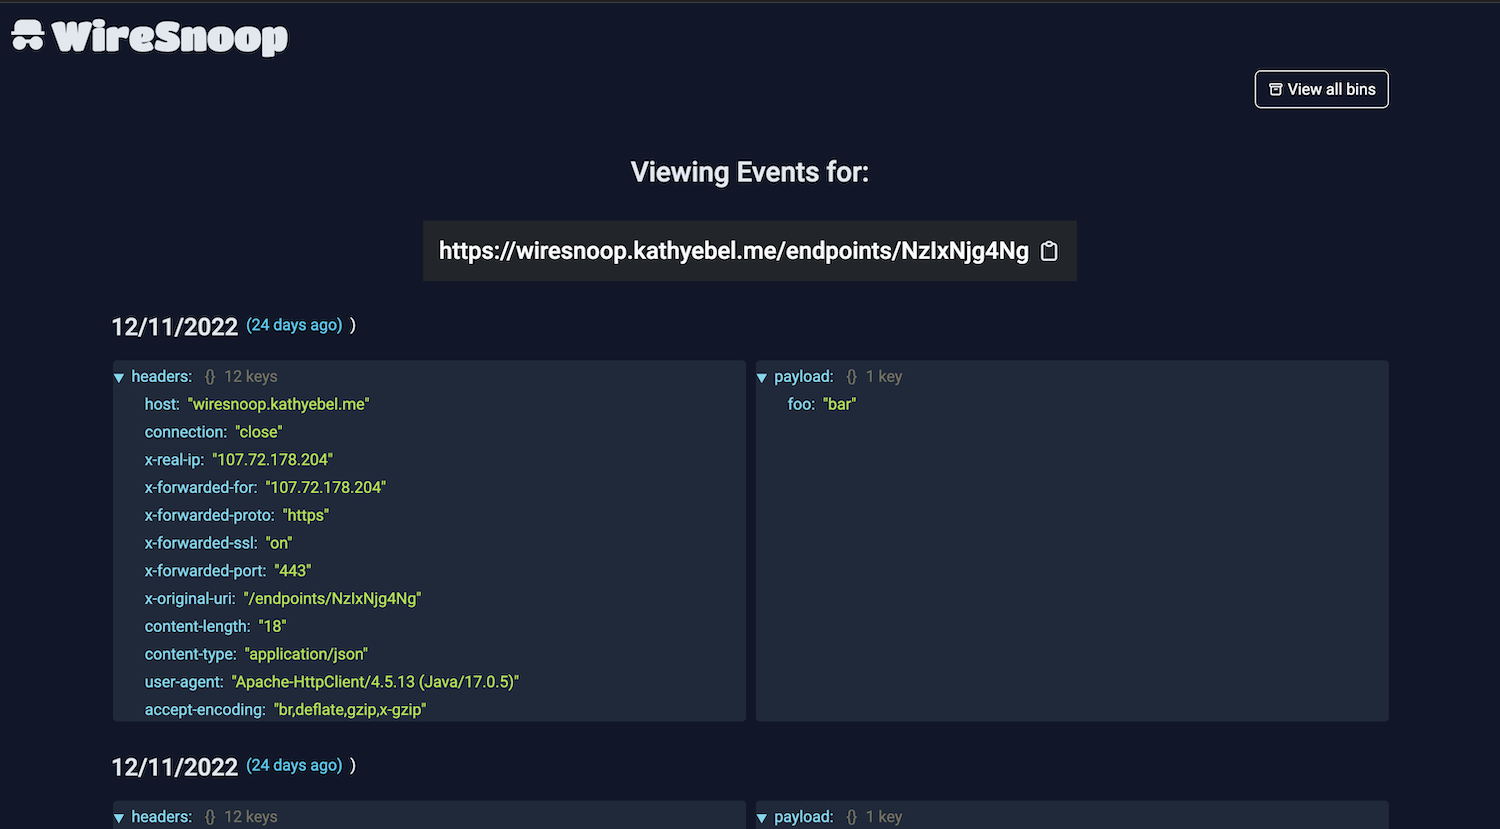Click the chevron beside the second 12/11/2022 heading
1500x829 pixels.
tap(352, 764)
